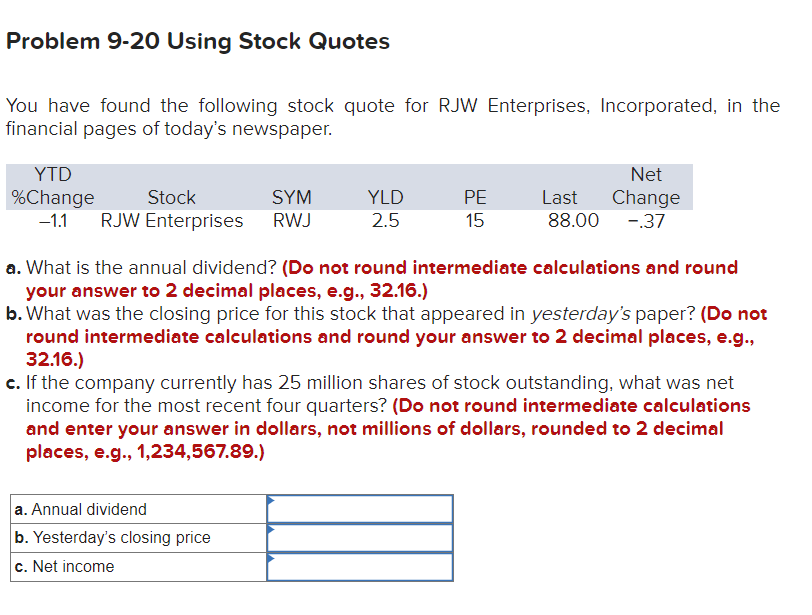Viewport: 812px width, 615px height.
Task: Select the PE column header
Action: tap(475, 197)
